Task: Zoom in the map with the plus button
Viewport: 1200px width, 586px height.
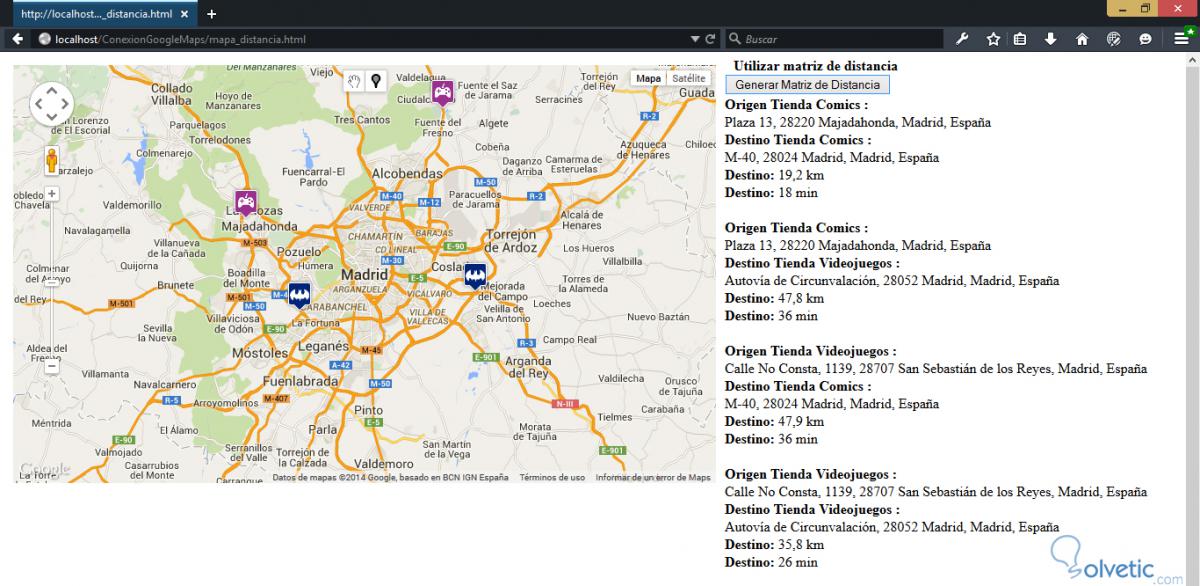Action: pyautogui.click(x=52, y=193)
